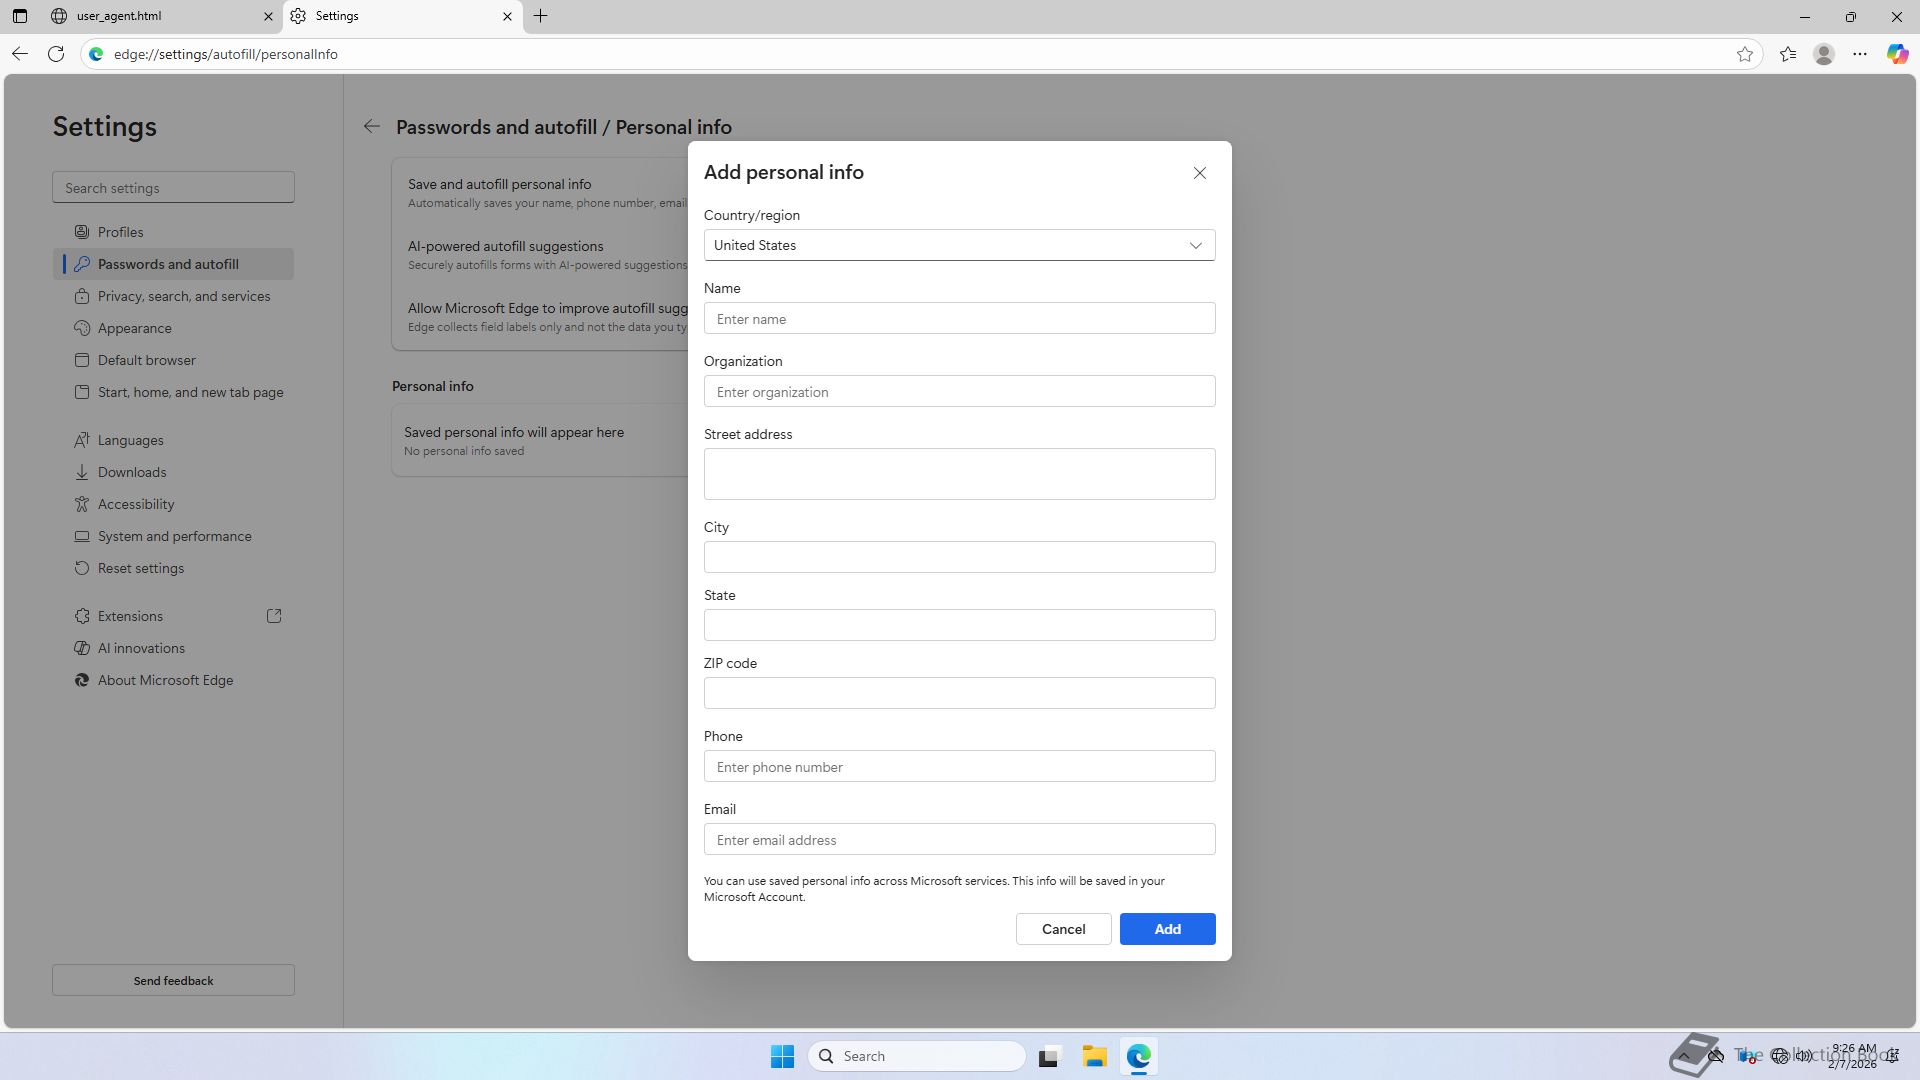Click the Favorites star in address bar
The width and height of the screenshot is (1920, 1080).
pos(1745,54)
